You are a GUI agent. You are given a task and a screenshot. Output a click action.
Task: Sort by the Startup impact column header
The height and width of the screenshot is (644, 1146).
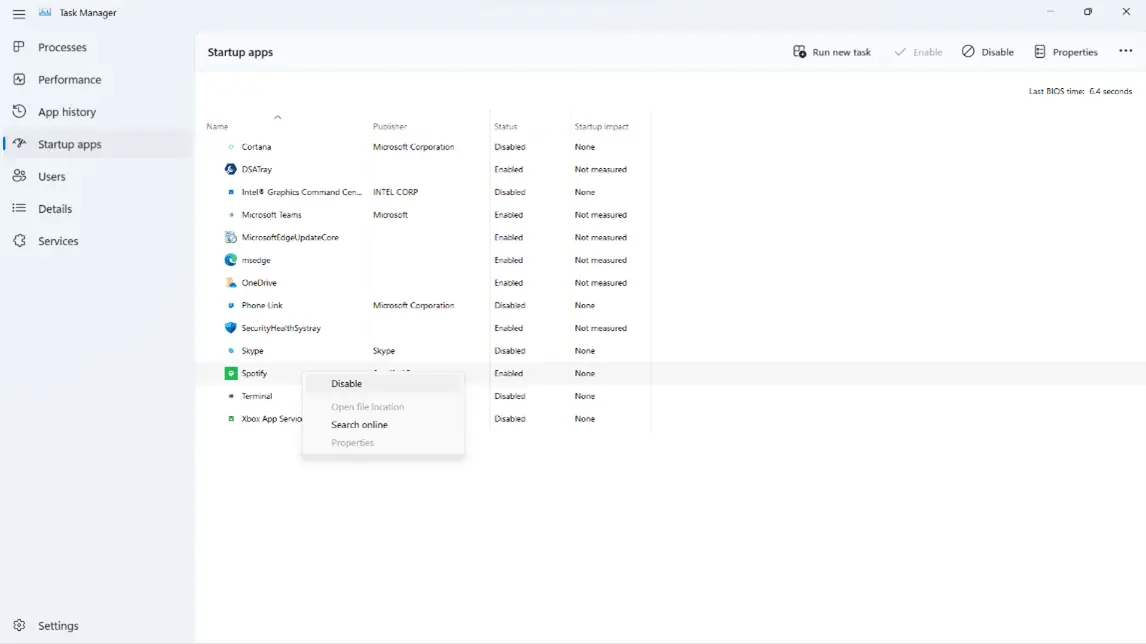point(602,126)
